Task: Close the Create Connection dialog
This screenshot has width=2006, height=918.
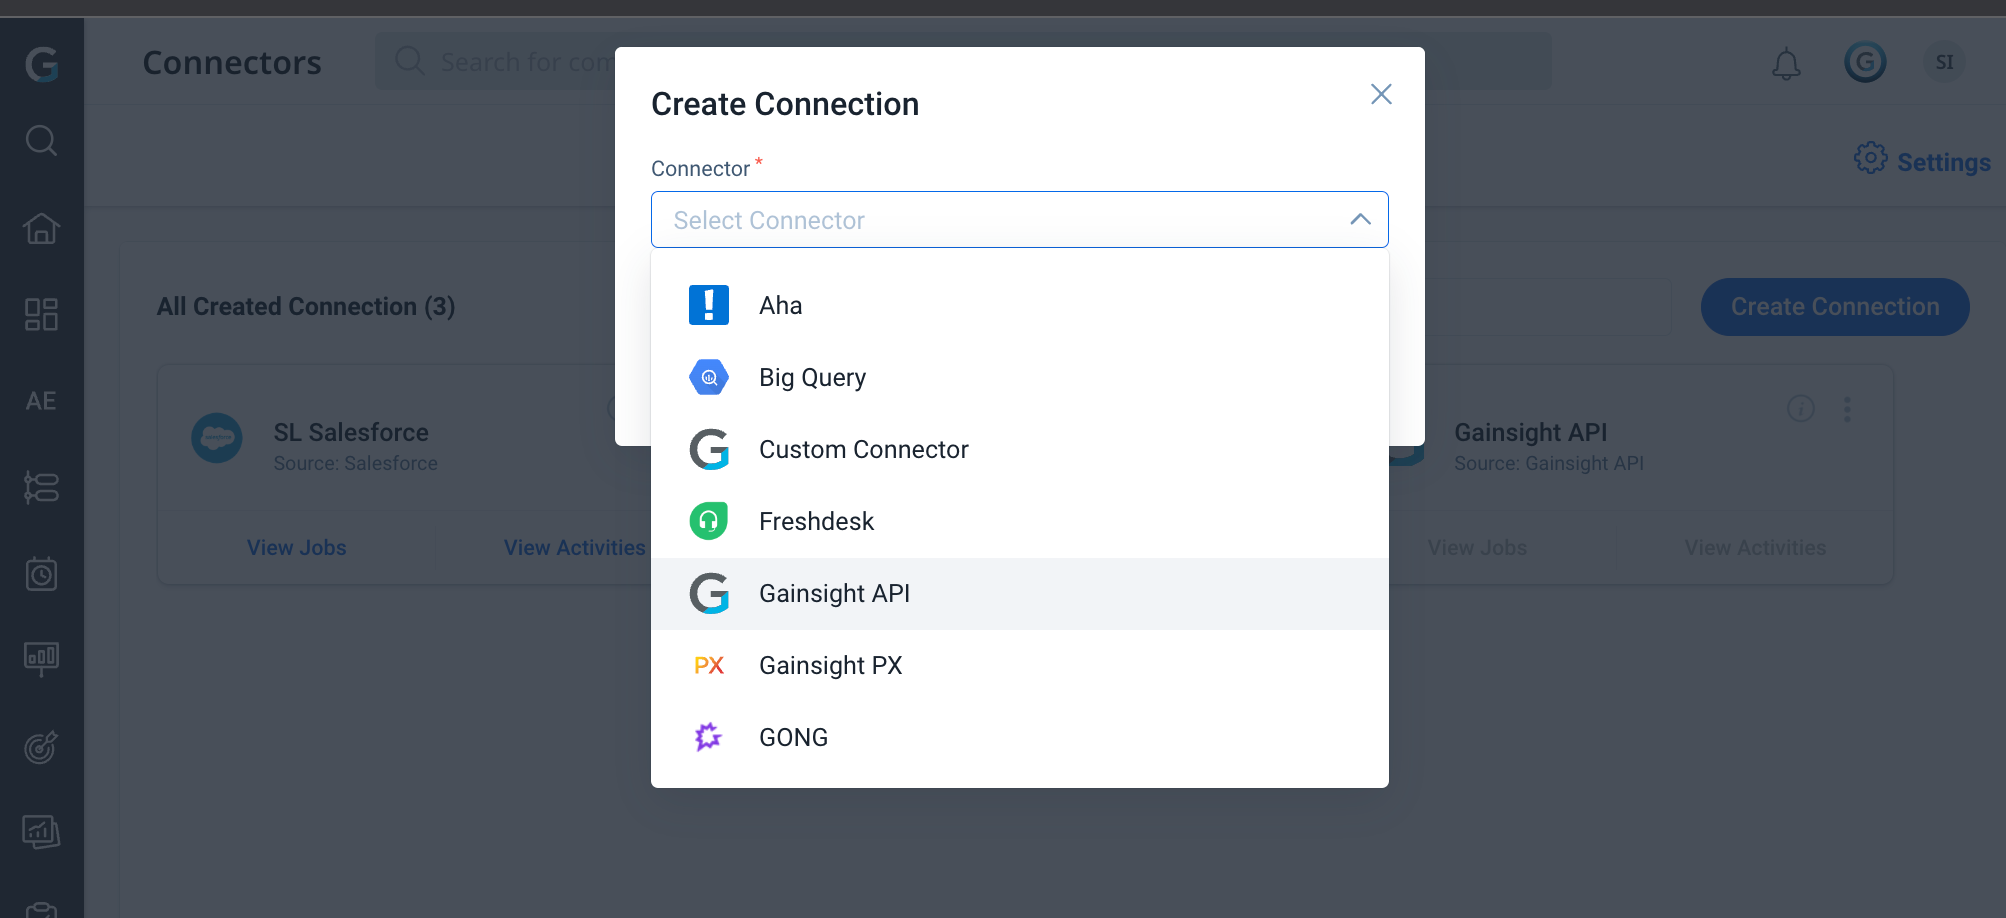Action: (1381, 94)
